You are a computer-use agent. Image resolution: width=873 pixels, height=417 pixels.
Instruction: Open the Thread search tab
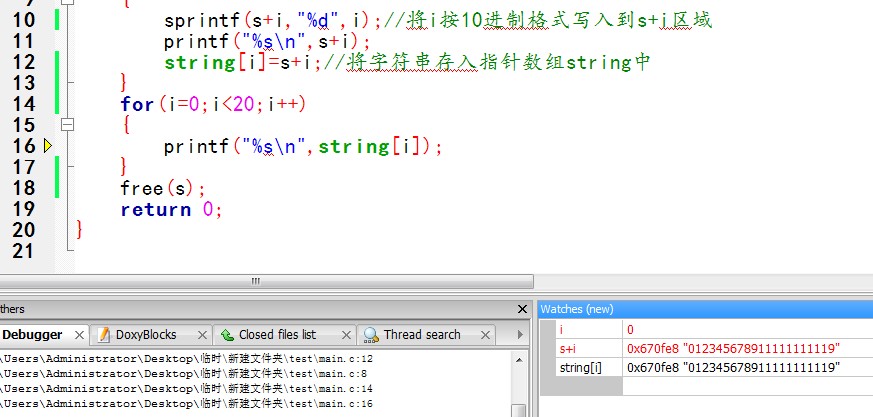tap(422, 335)
